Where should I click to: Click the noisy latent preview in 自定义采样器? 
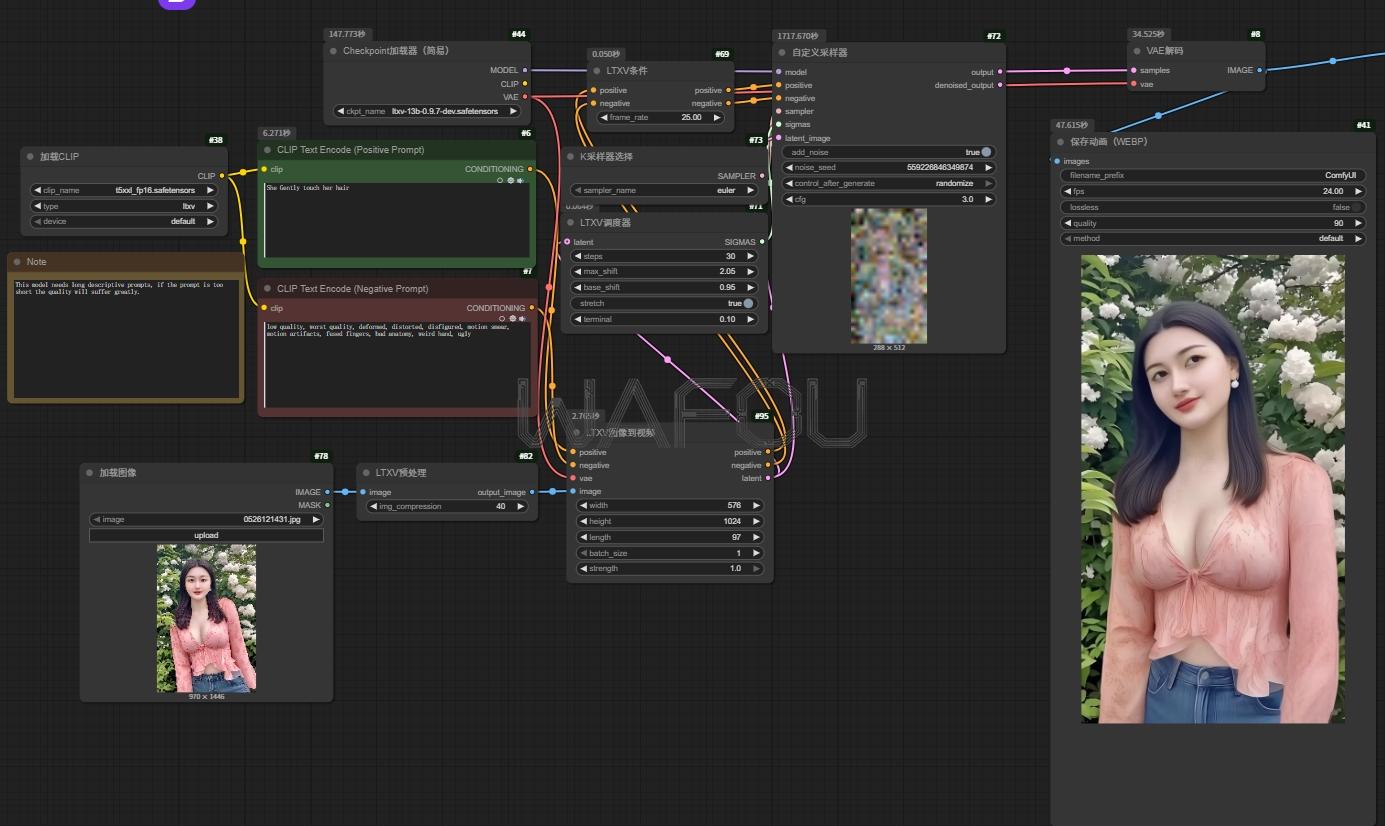pos(889,276)
